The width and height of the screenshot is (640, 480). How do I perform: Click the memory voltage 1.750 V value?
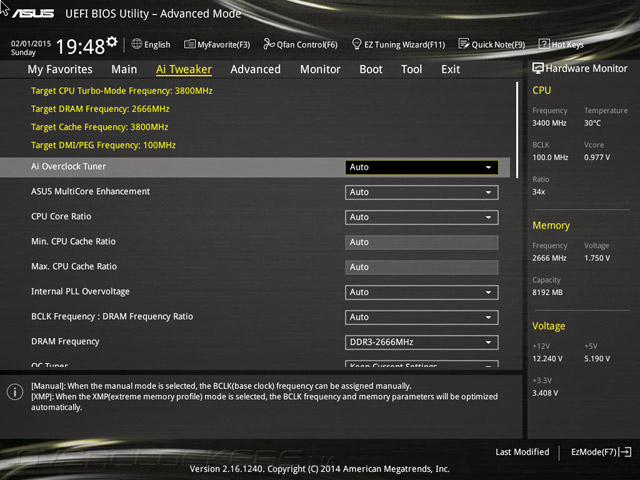(x=597, y=258)
